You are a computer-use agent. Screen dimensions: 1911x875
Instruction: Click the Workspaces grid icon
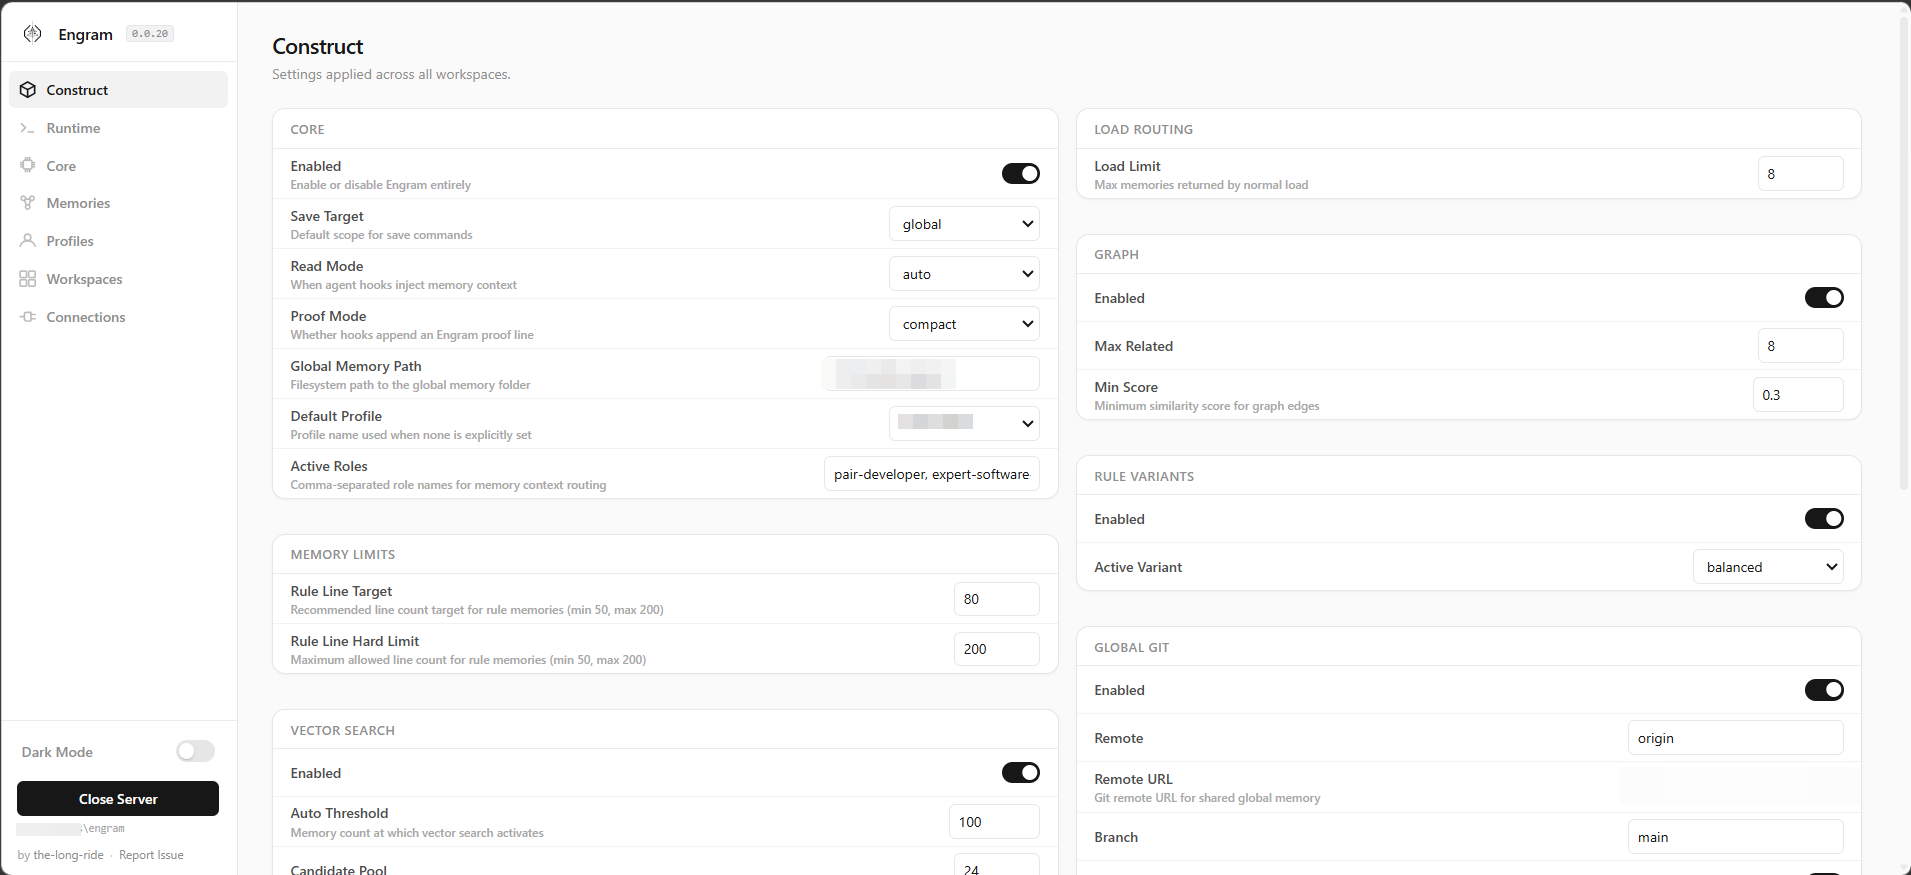(x=28, y=279)
